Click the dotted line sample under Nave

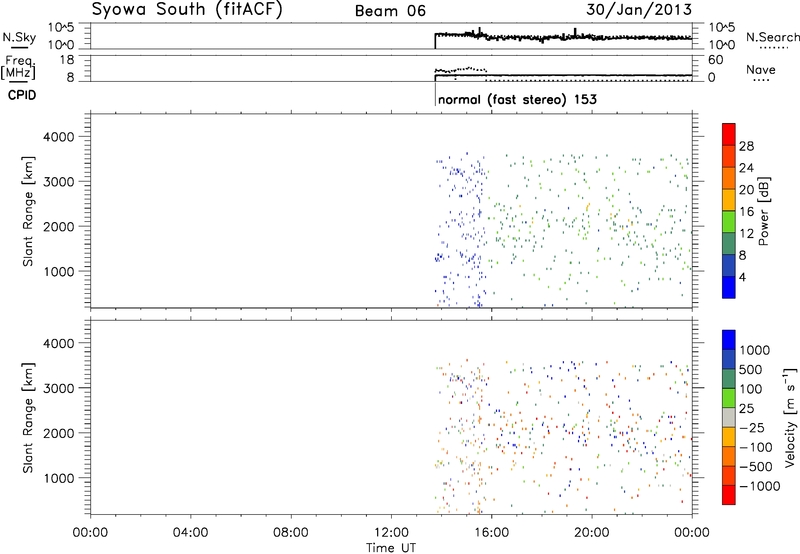(761, 80)
